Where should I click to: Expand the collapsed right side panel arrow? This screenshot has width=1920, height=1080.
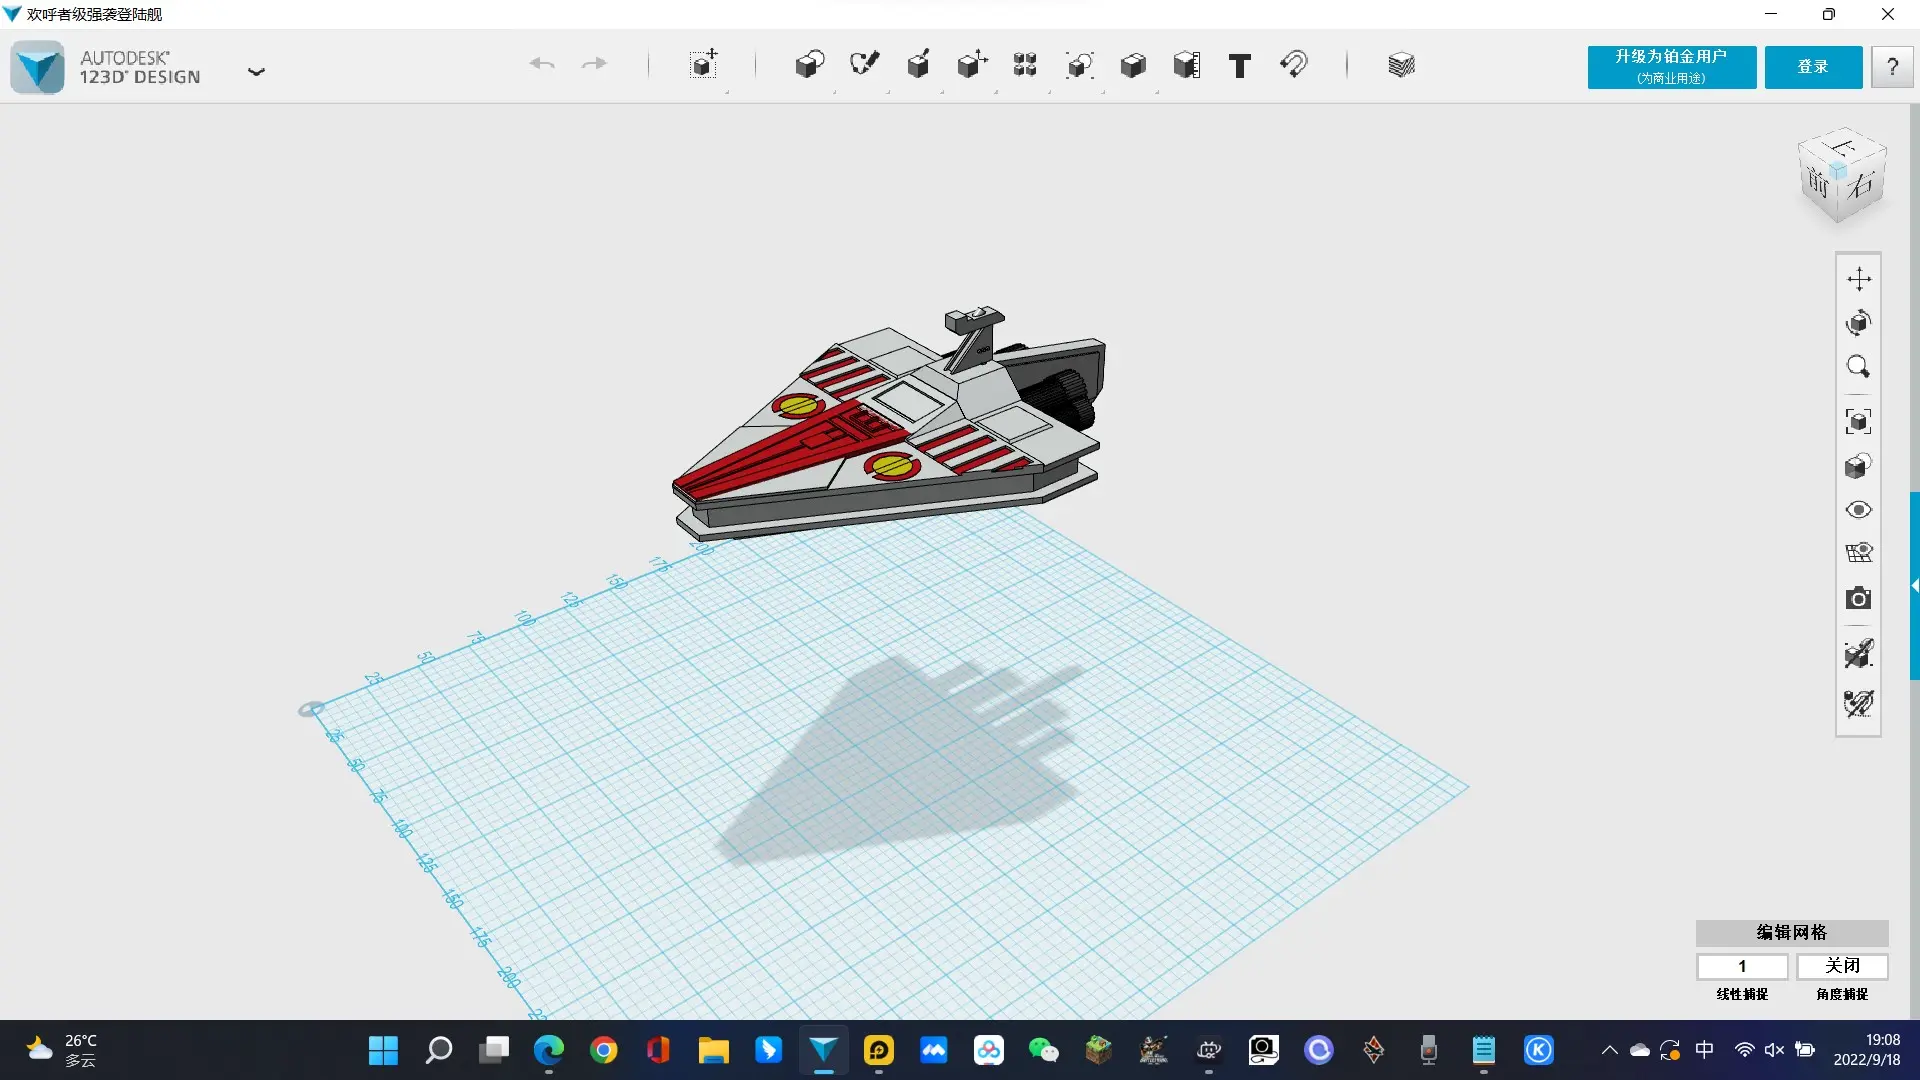(1914, 586)
